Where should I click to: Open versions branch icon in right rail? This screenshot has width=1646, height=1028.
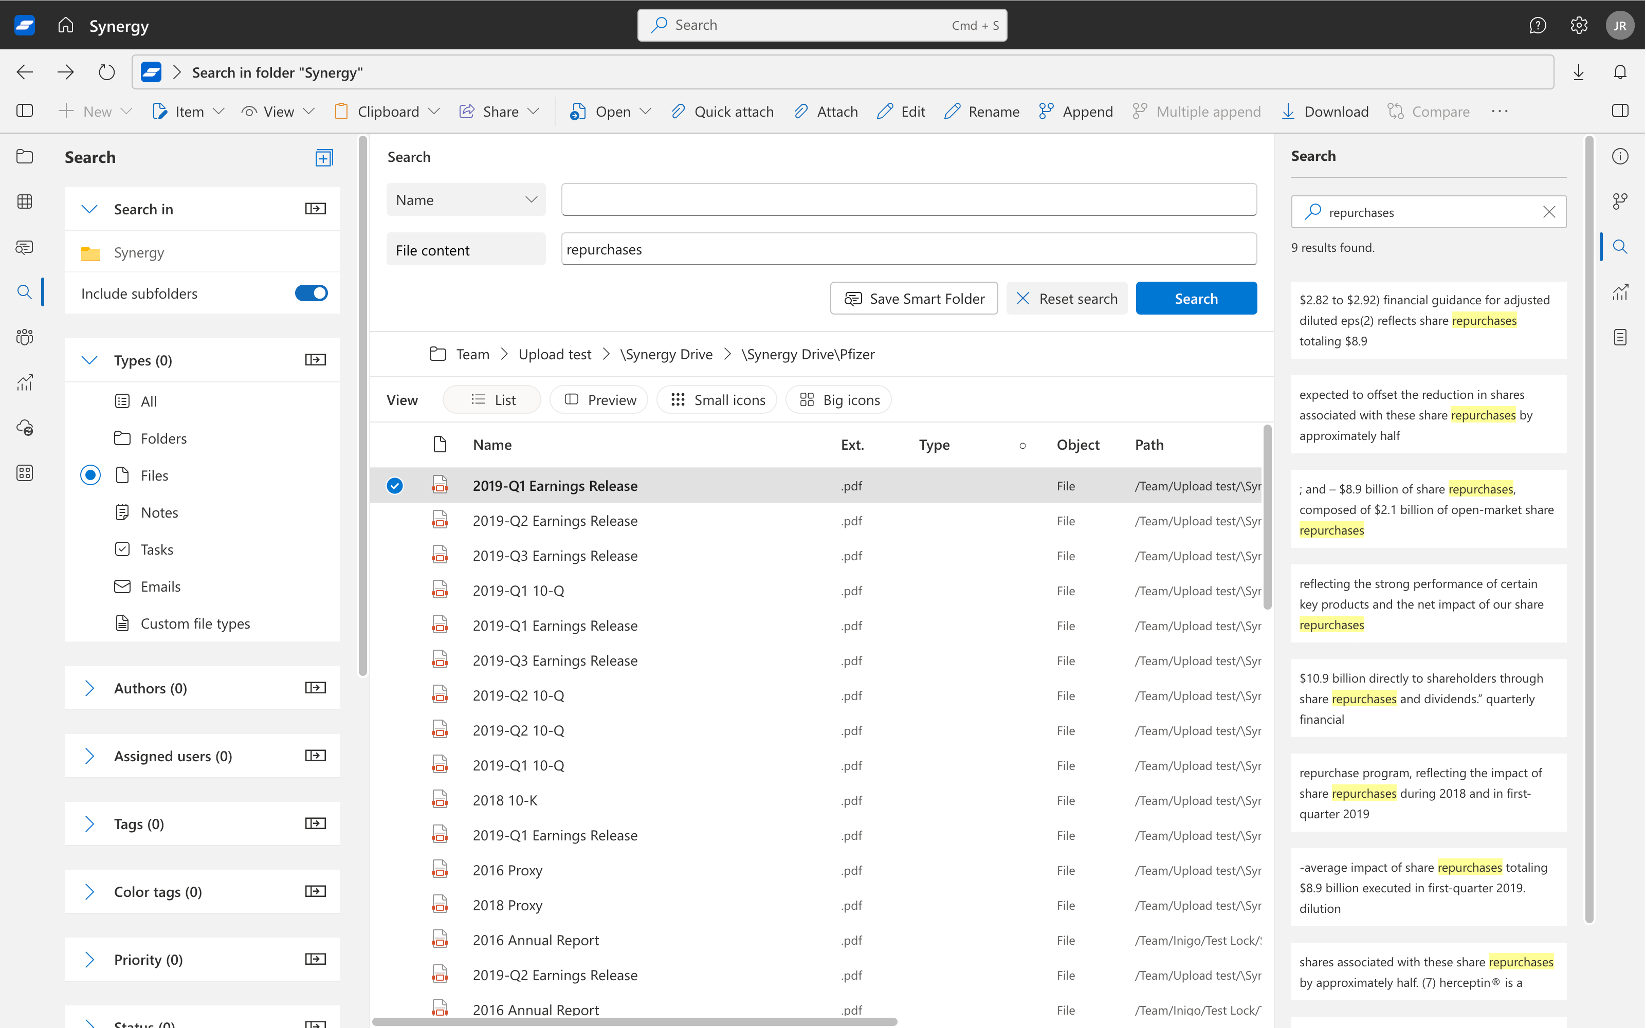1620,201
